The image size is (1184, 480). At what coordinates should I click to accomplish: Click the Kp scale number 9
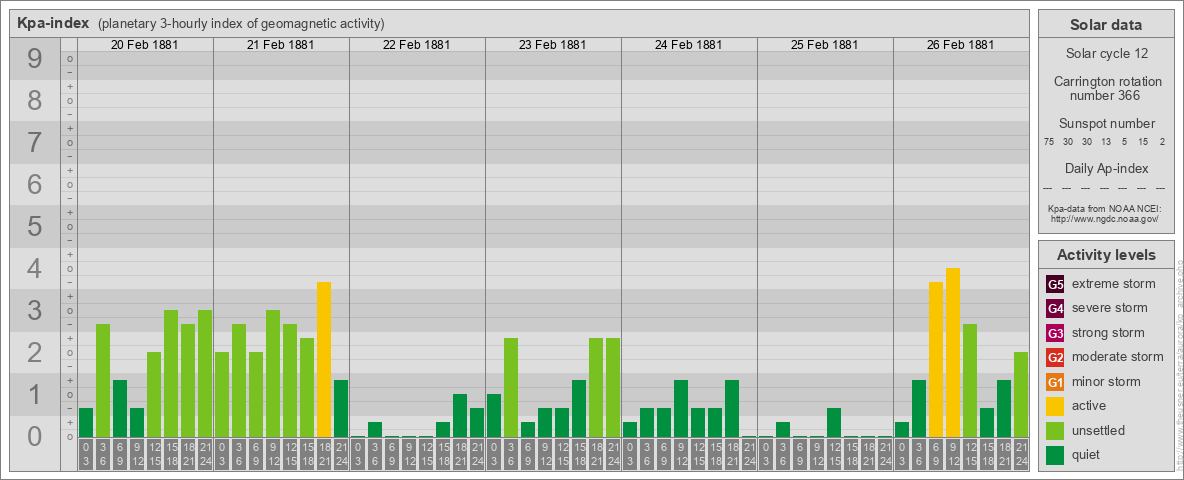35,59
